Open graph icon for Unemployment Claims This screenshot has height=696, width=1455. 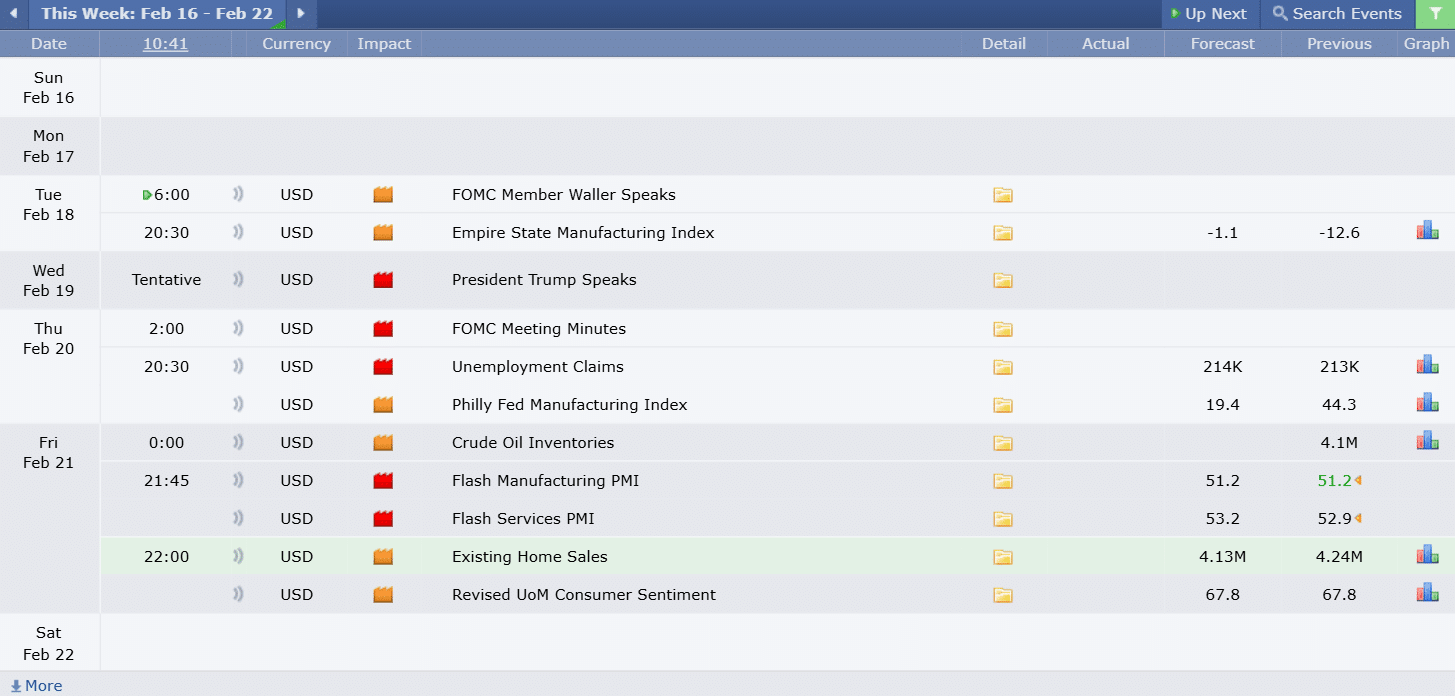pyautogui.click(x=1427, y=366)
